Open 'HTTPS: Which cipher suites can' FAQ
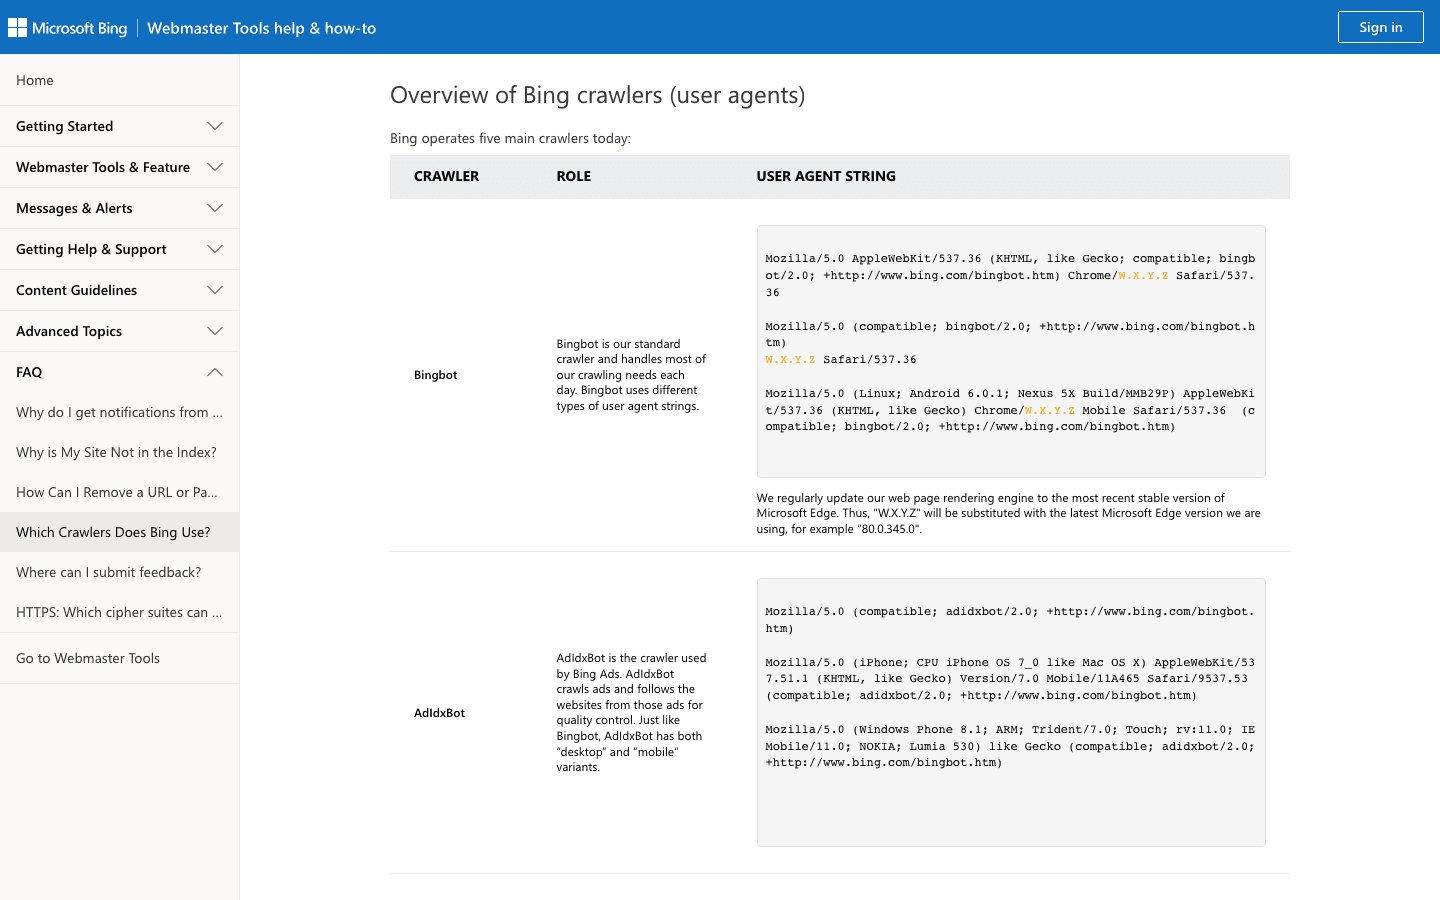Image resolution: width=1440 pixels, height=900 pixels. tap(119, 612)
